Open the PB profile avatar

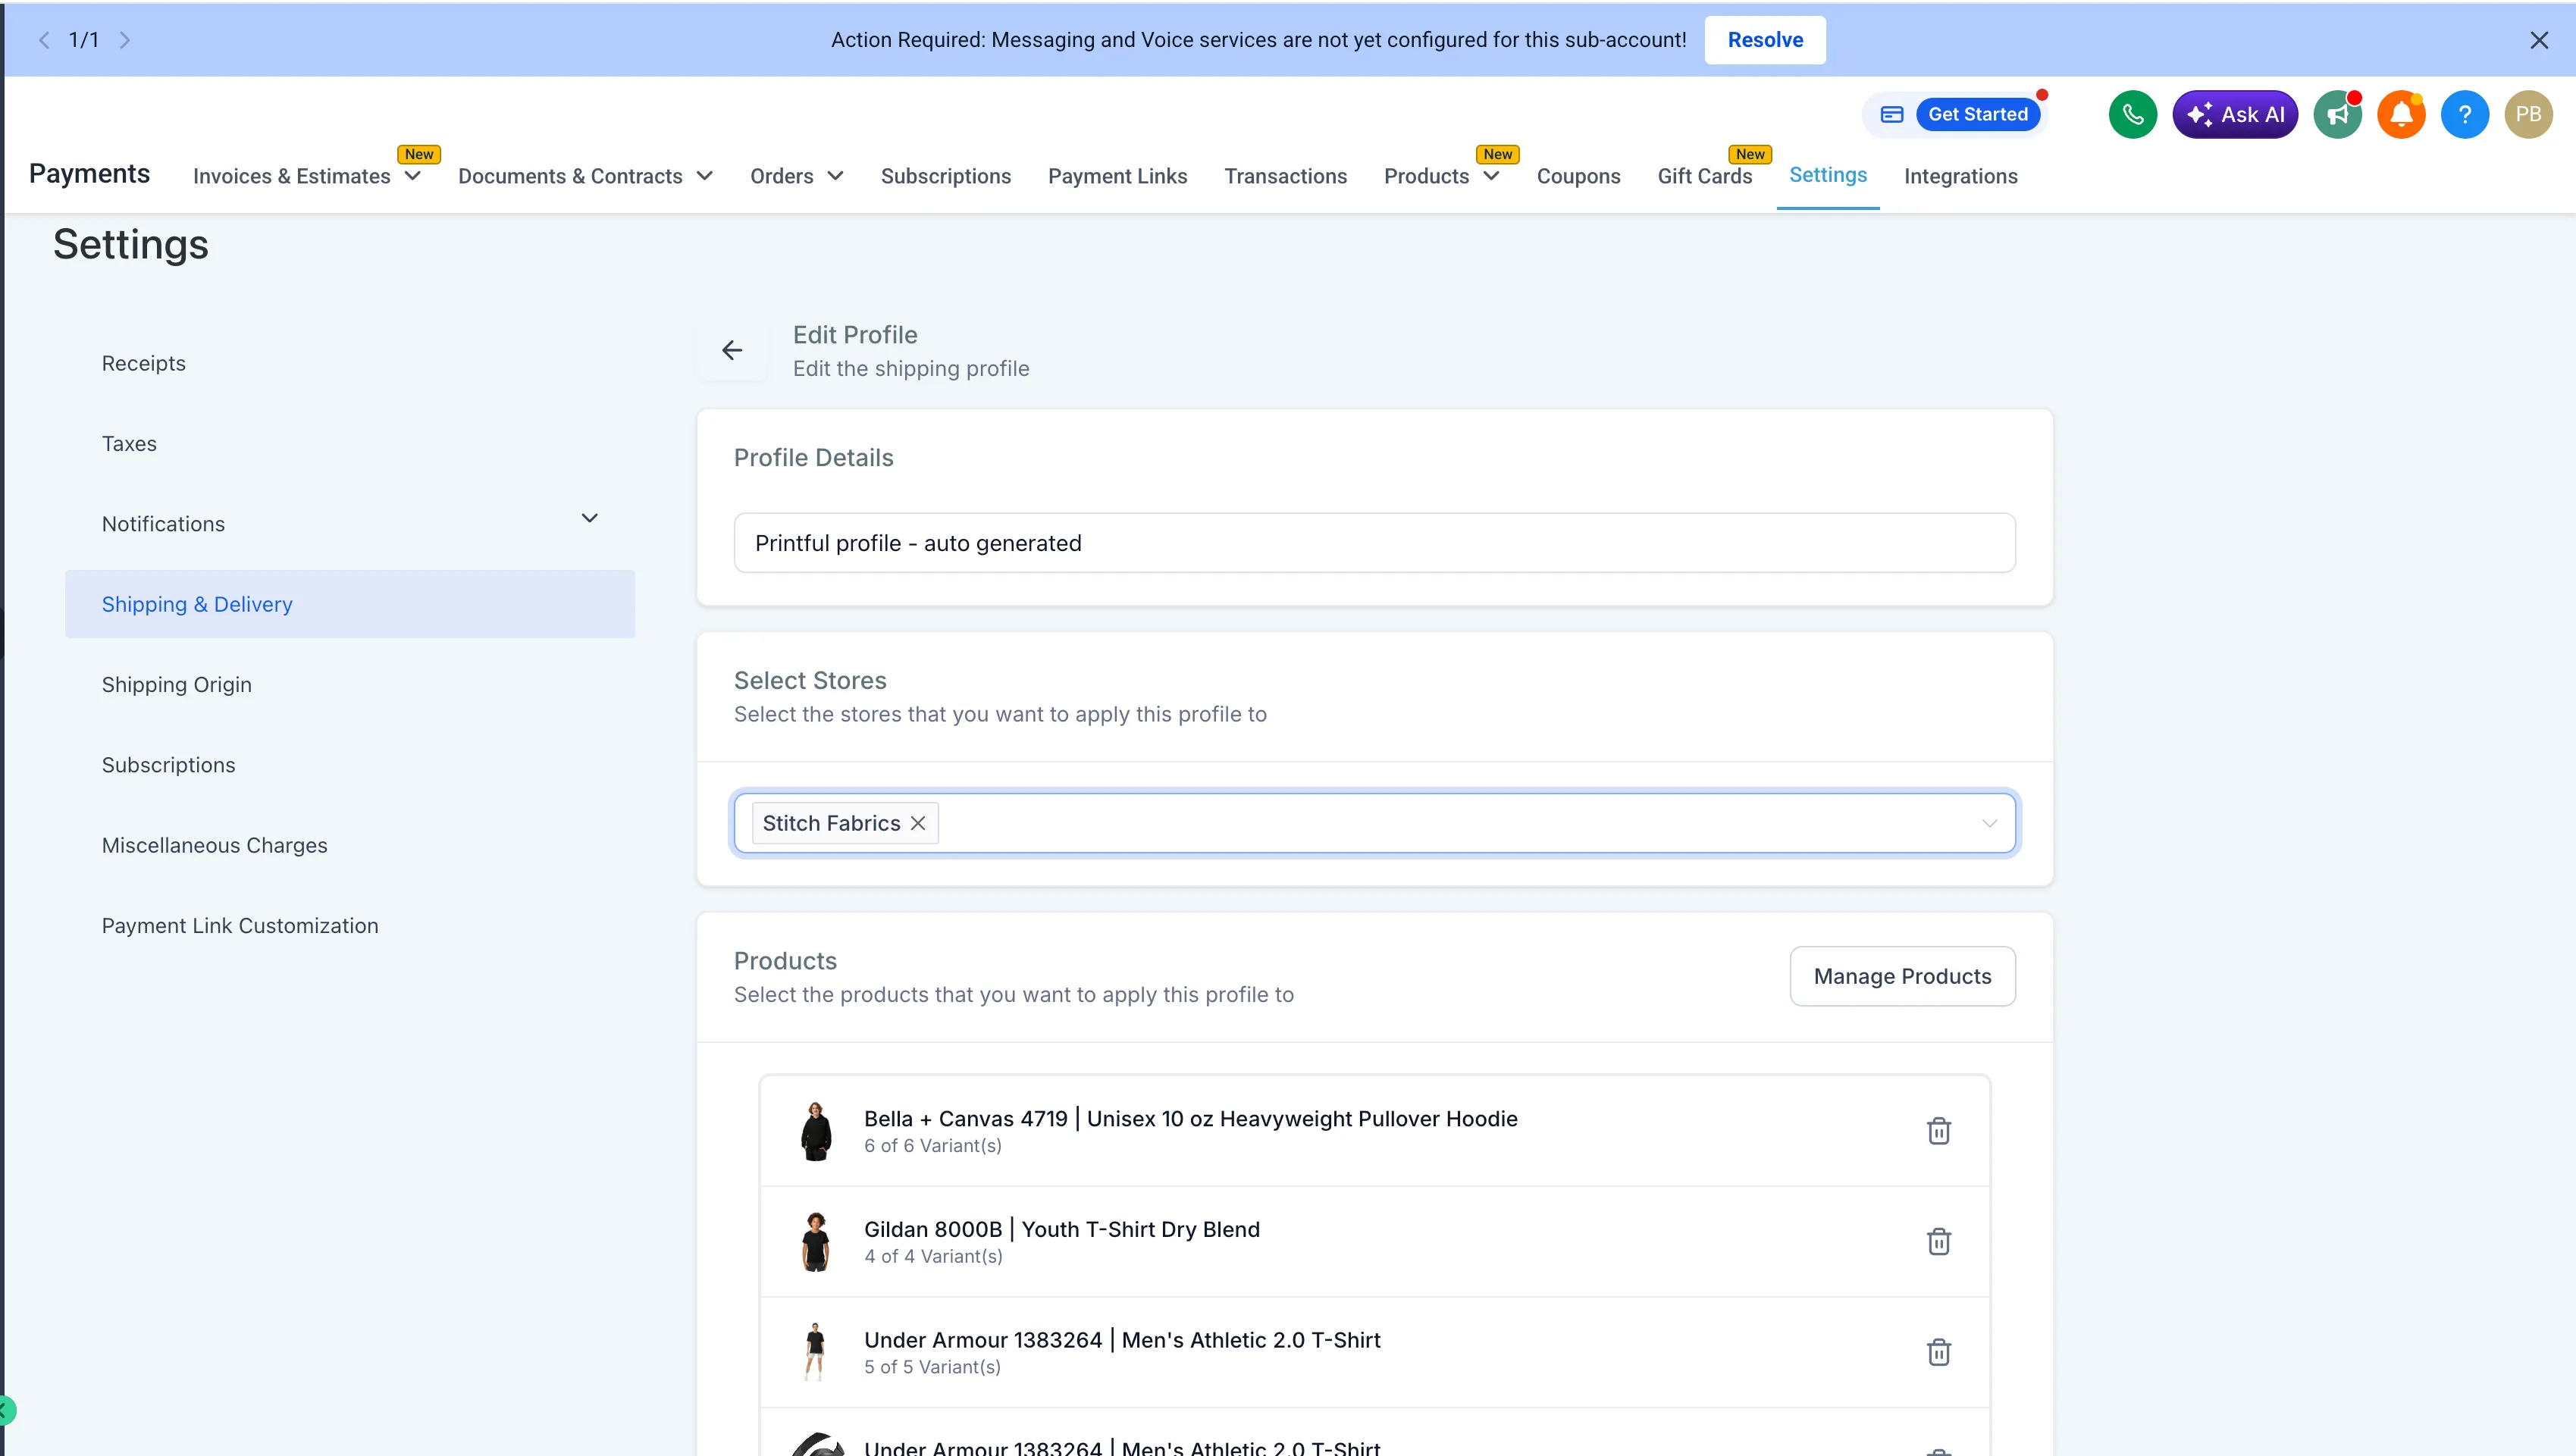point(2529,114)
